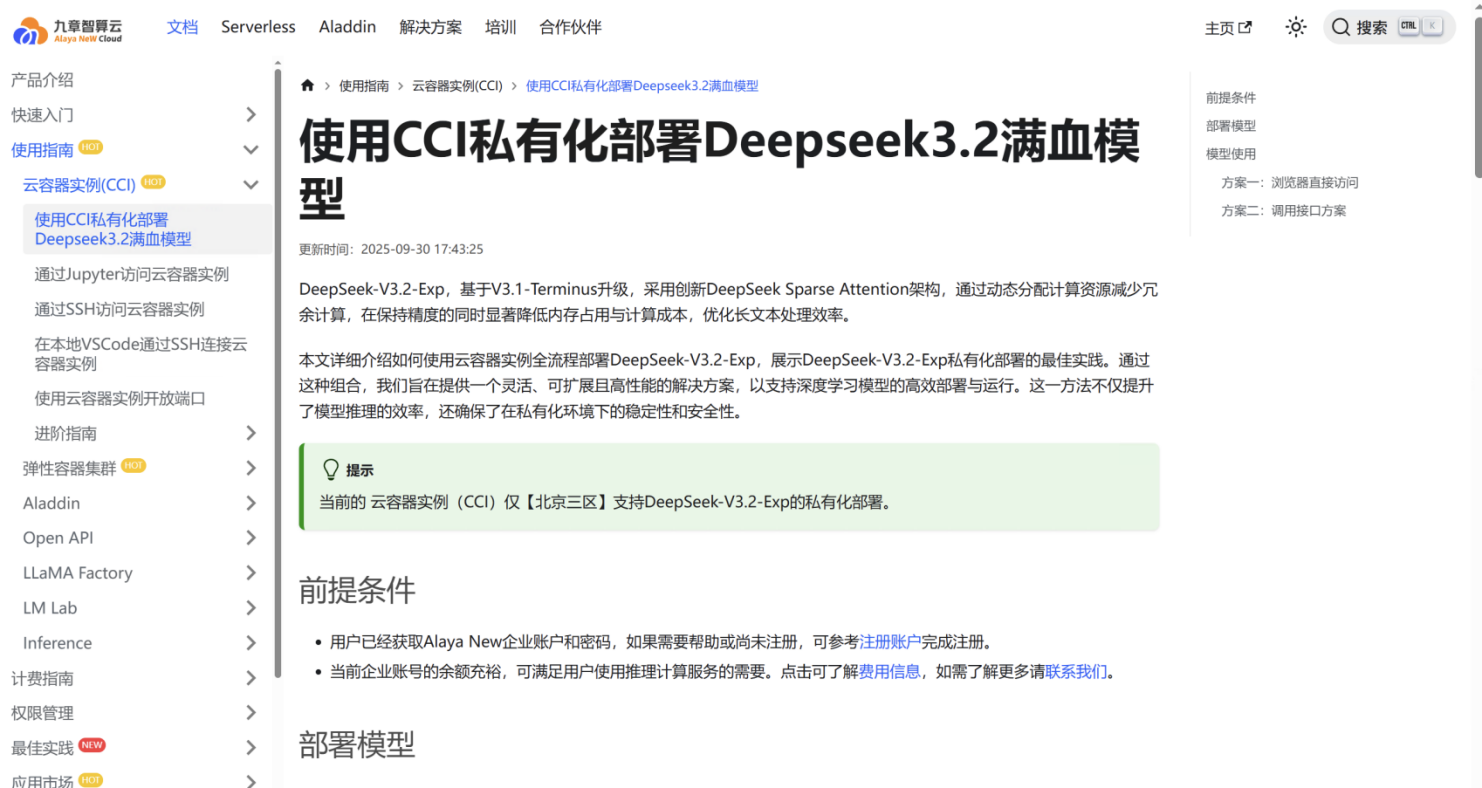Select 解决方案 in top navigation
Image resolution: width=1482 pixels, height=788 pixels.
click(x=430, y=27)
